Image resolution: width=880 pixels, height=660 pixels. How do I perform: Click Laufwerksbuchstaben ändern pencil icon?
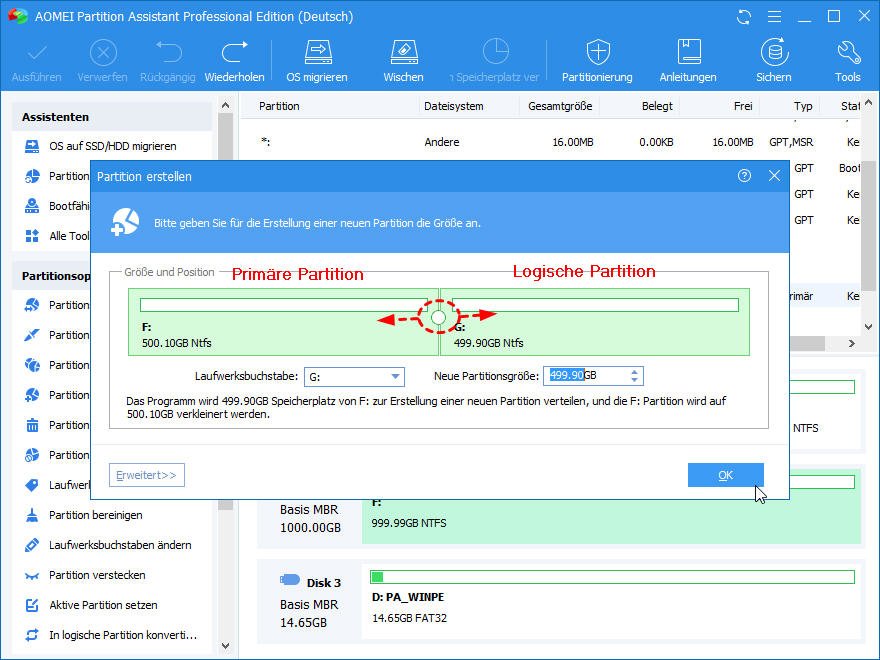33,545
